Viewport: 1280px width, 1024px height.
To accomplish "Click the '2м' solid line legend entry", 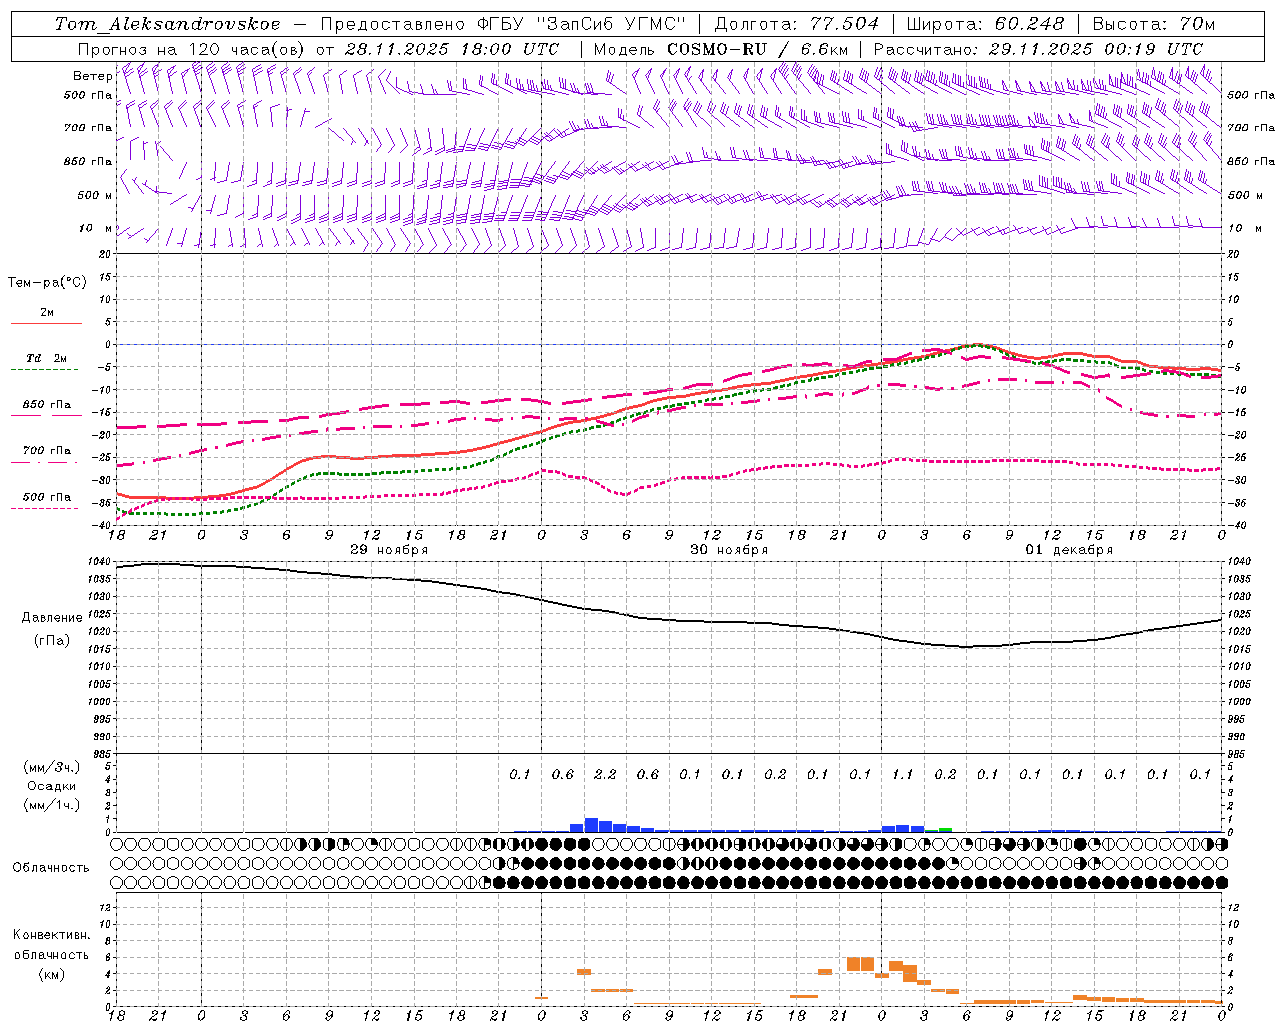I will pyautogui.click(x=47, y=313).
